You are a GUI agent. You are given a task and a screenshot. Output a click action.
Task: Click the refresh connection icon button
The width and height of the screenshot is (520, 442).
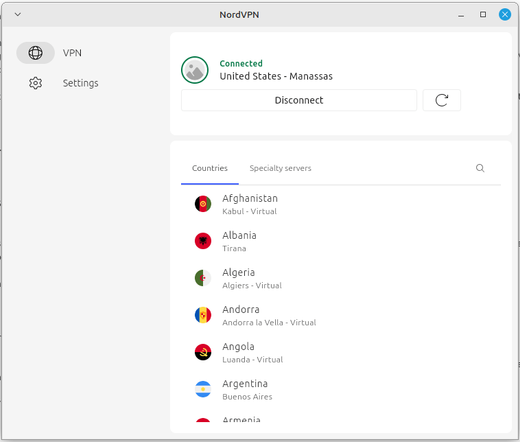(x=441, y=100)
